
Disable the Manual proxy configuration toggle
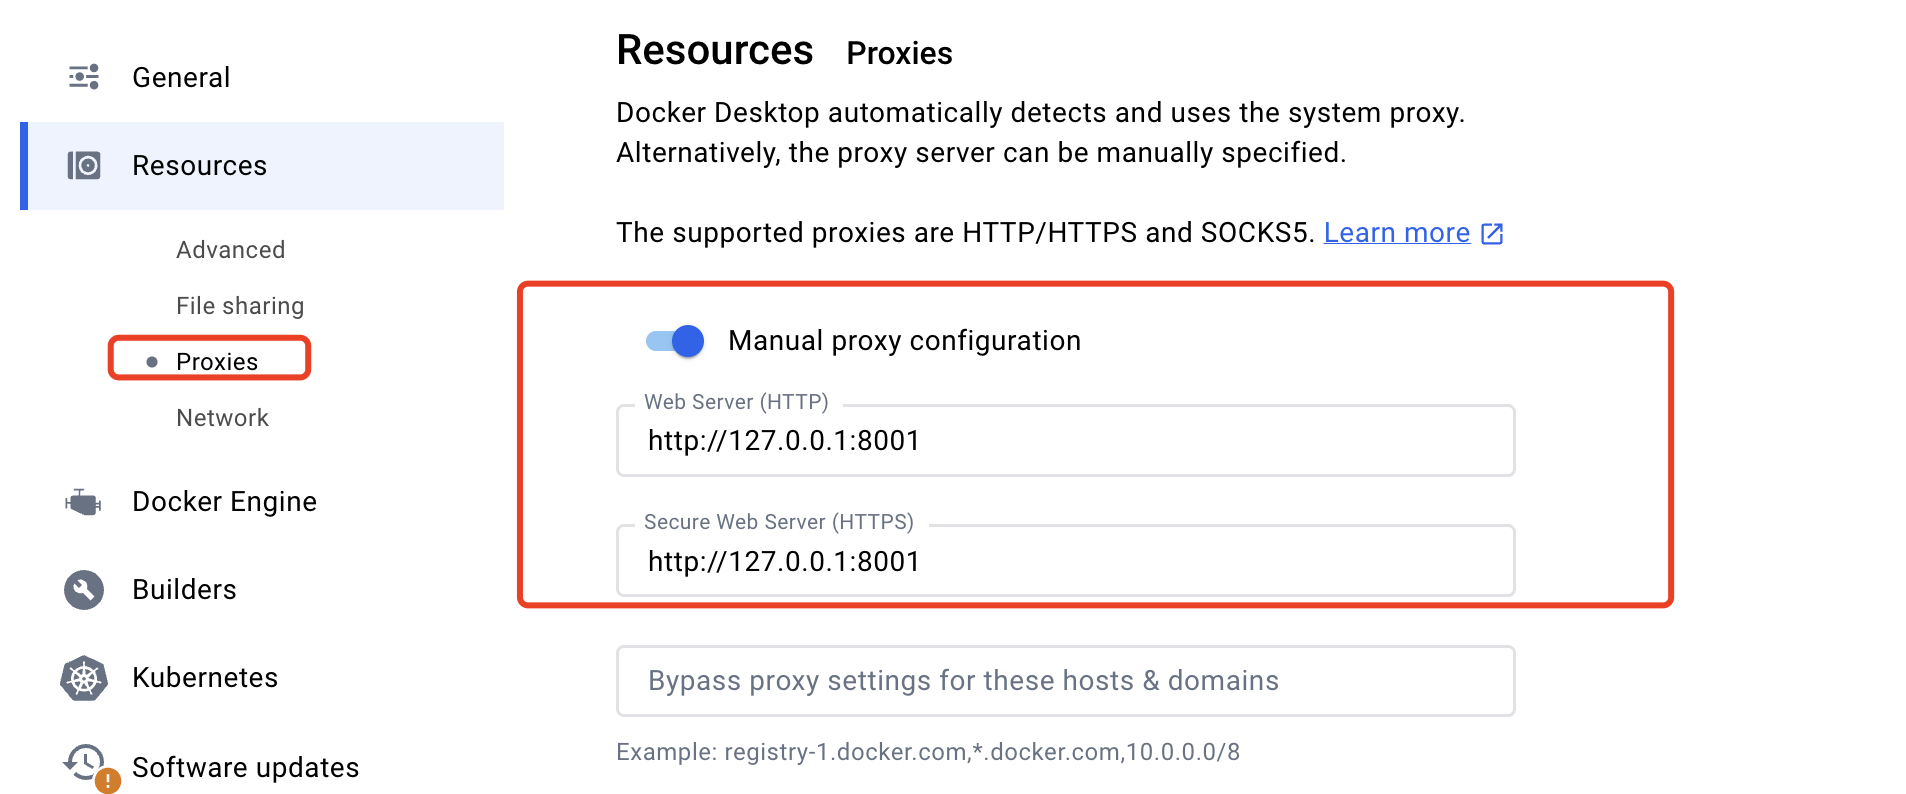tap(675, 341)
